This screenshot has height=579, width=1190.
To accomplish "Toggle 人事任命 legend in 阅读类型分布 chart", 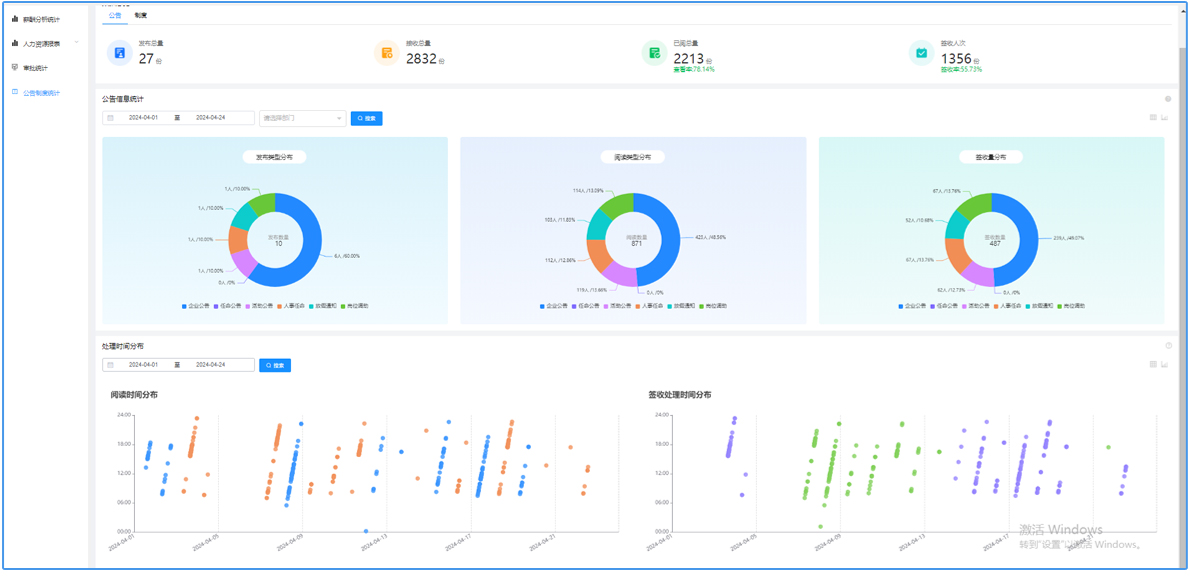I will (649, 306).
